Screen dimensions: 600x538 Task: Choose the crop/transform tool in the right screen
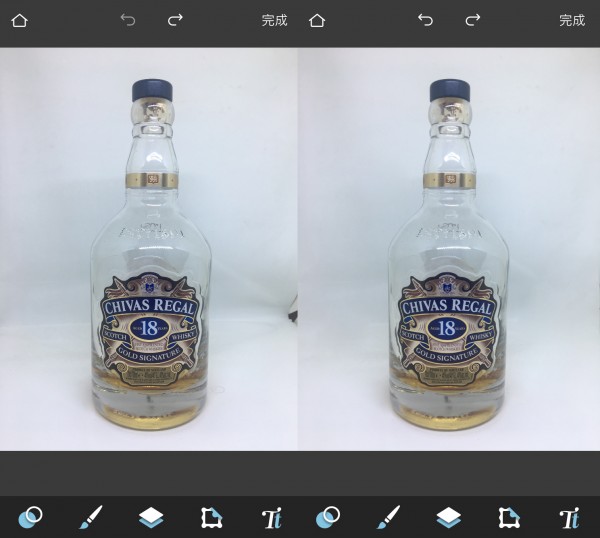coord(509,517)
